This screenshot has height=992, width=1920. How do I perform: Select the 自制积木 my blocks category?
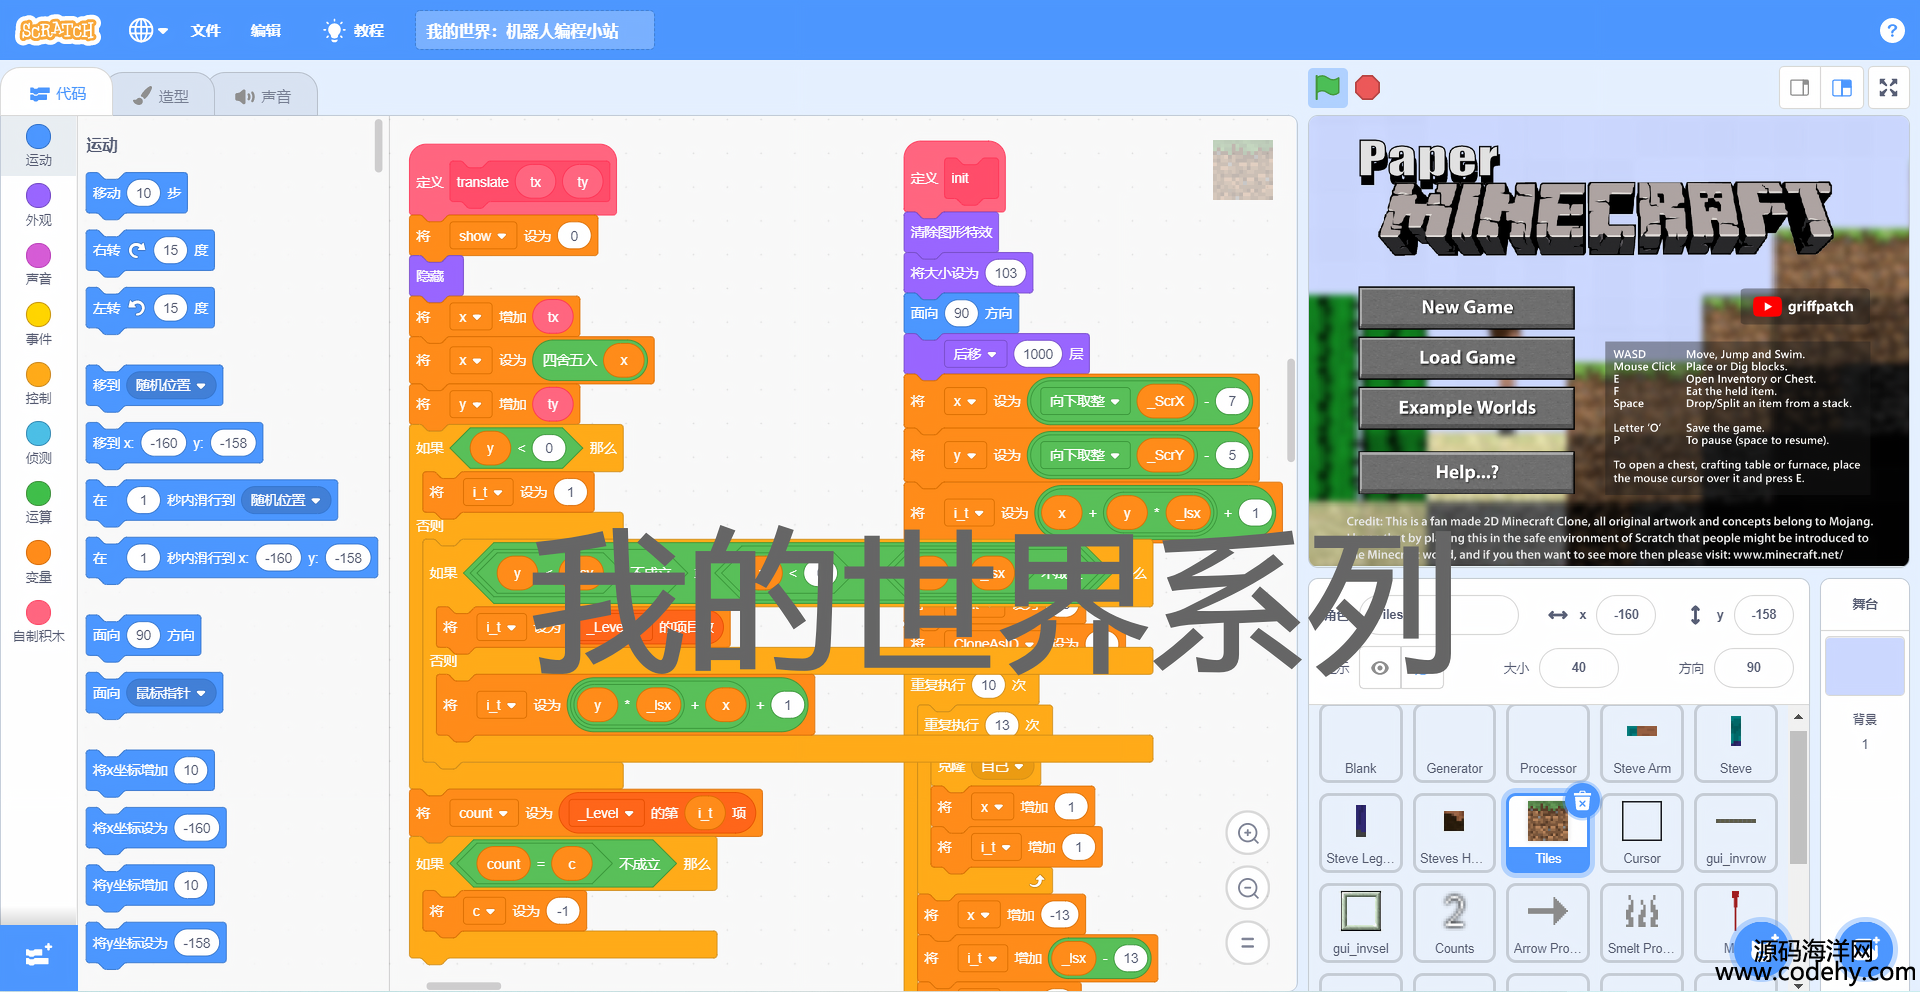pyautogui.click(x=38, y=621)
